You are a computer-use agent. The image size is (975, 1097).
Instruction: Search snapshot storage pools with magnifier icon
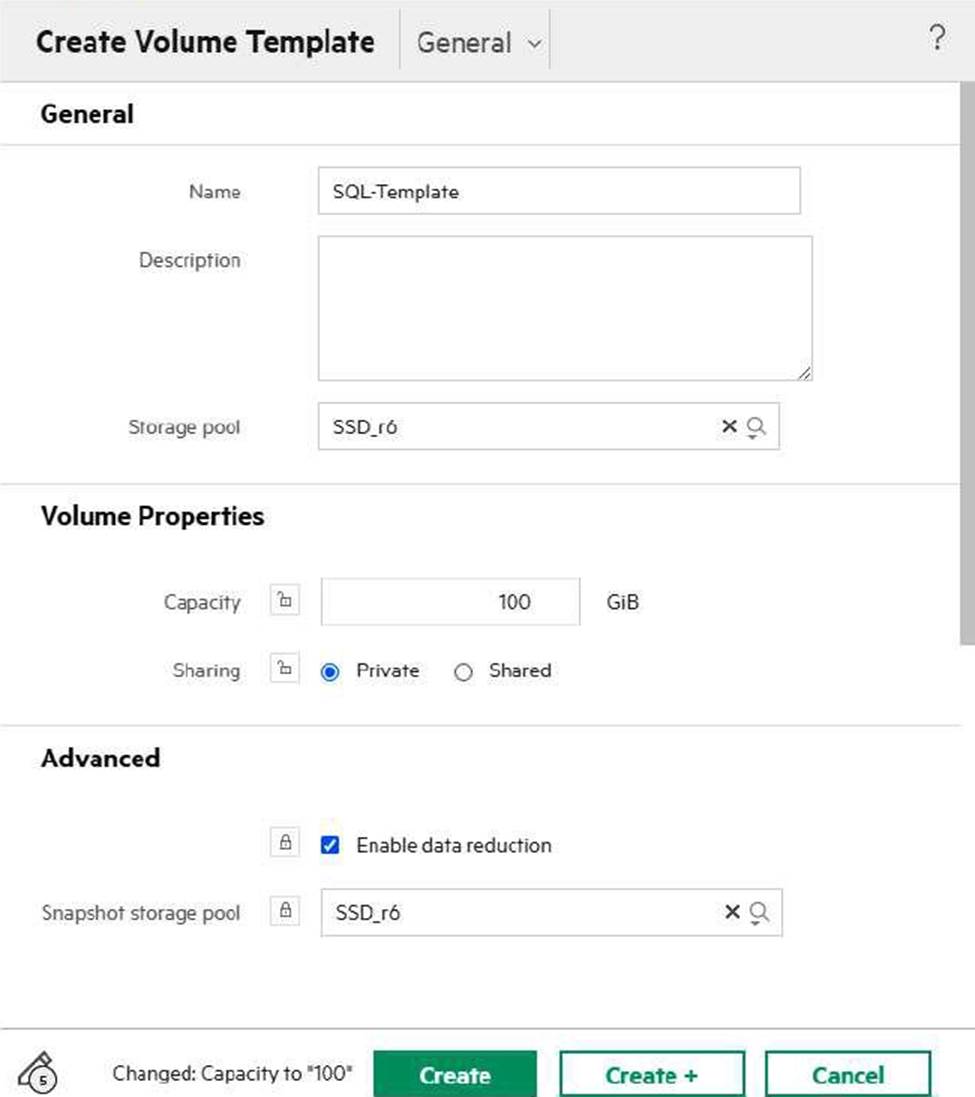[x=759, y=913]
